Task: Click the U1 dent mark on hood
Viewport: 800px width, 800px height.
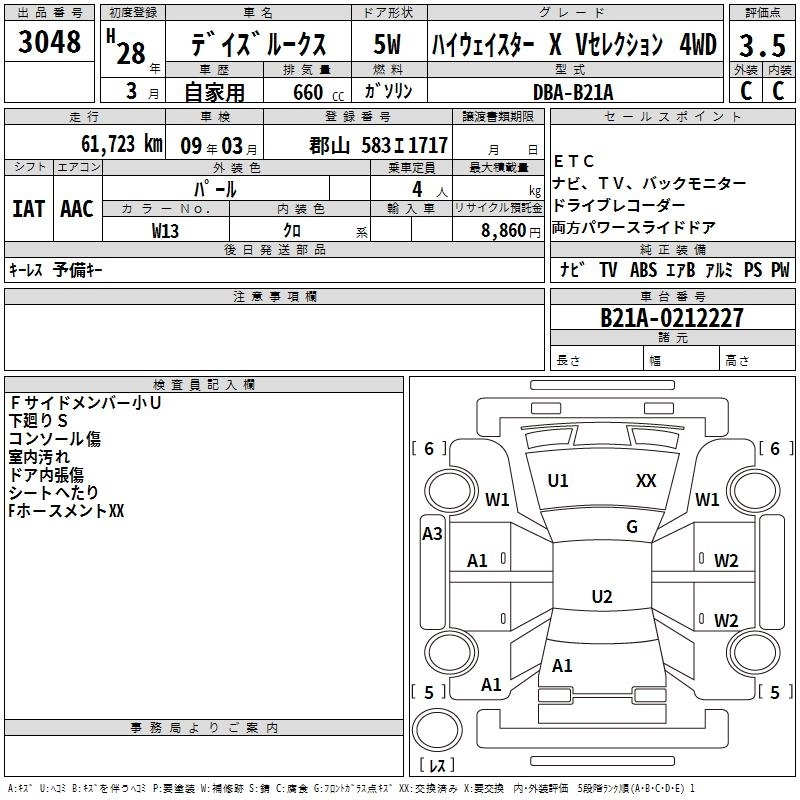Action: pos(558,481)
